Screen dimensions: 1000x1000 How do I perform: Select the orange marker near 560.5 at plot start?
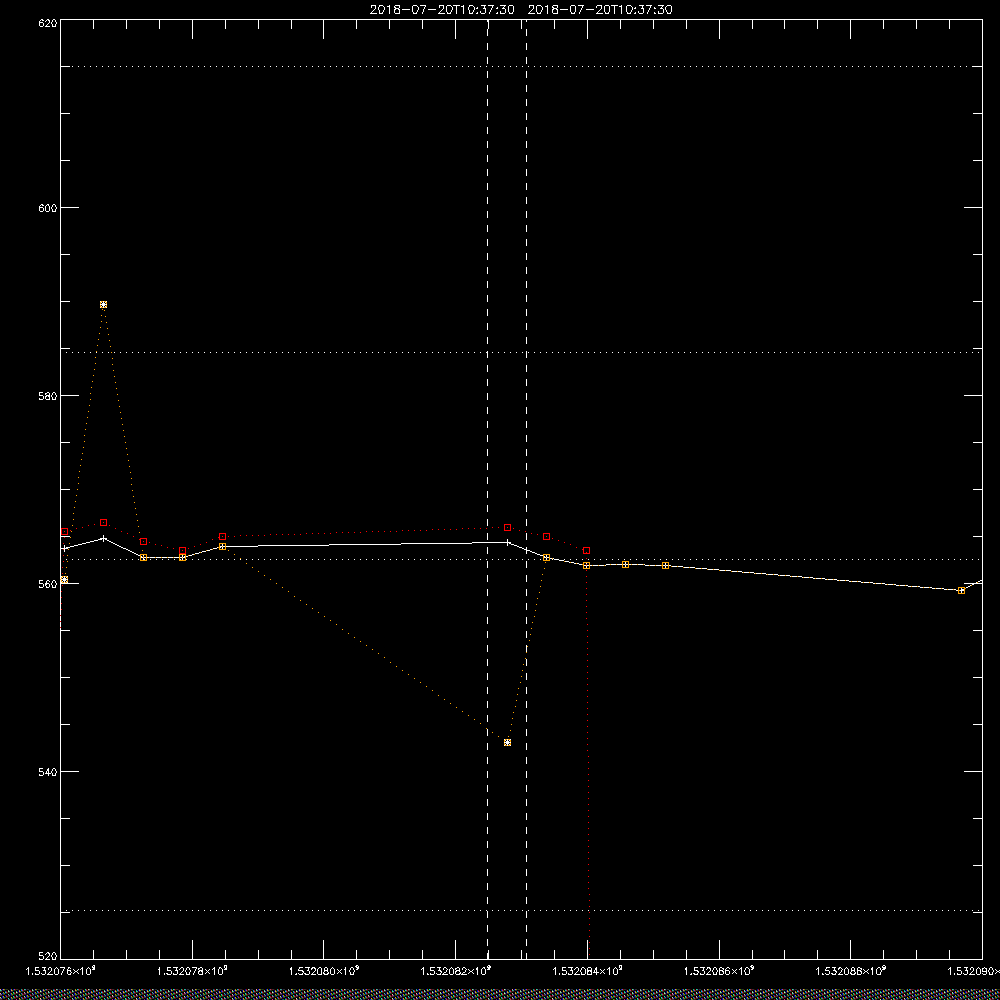64,580
